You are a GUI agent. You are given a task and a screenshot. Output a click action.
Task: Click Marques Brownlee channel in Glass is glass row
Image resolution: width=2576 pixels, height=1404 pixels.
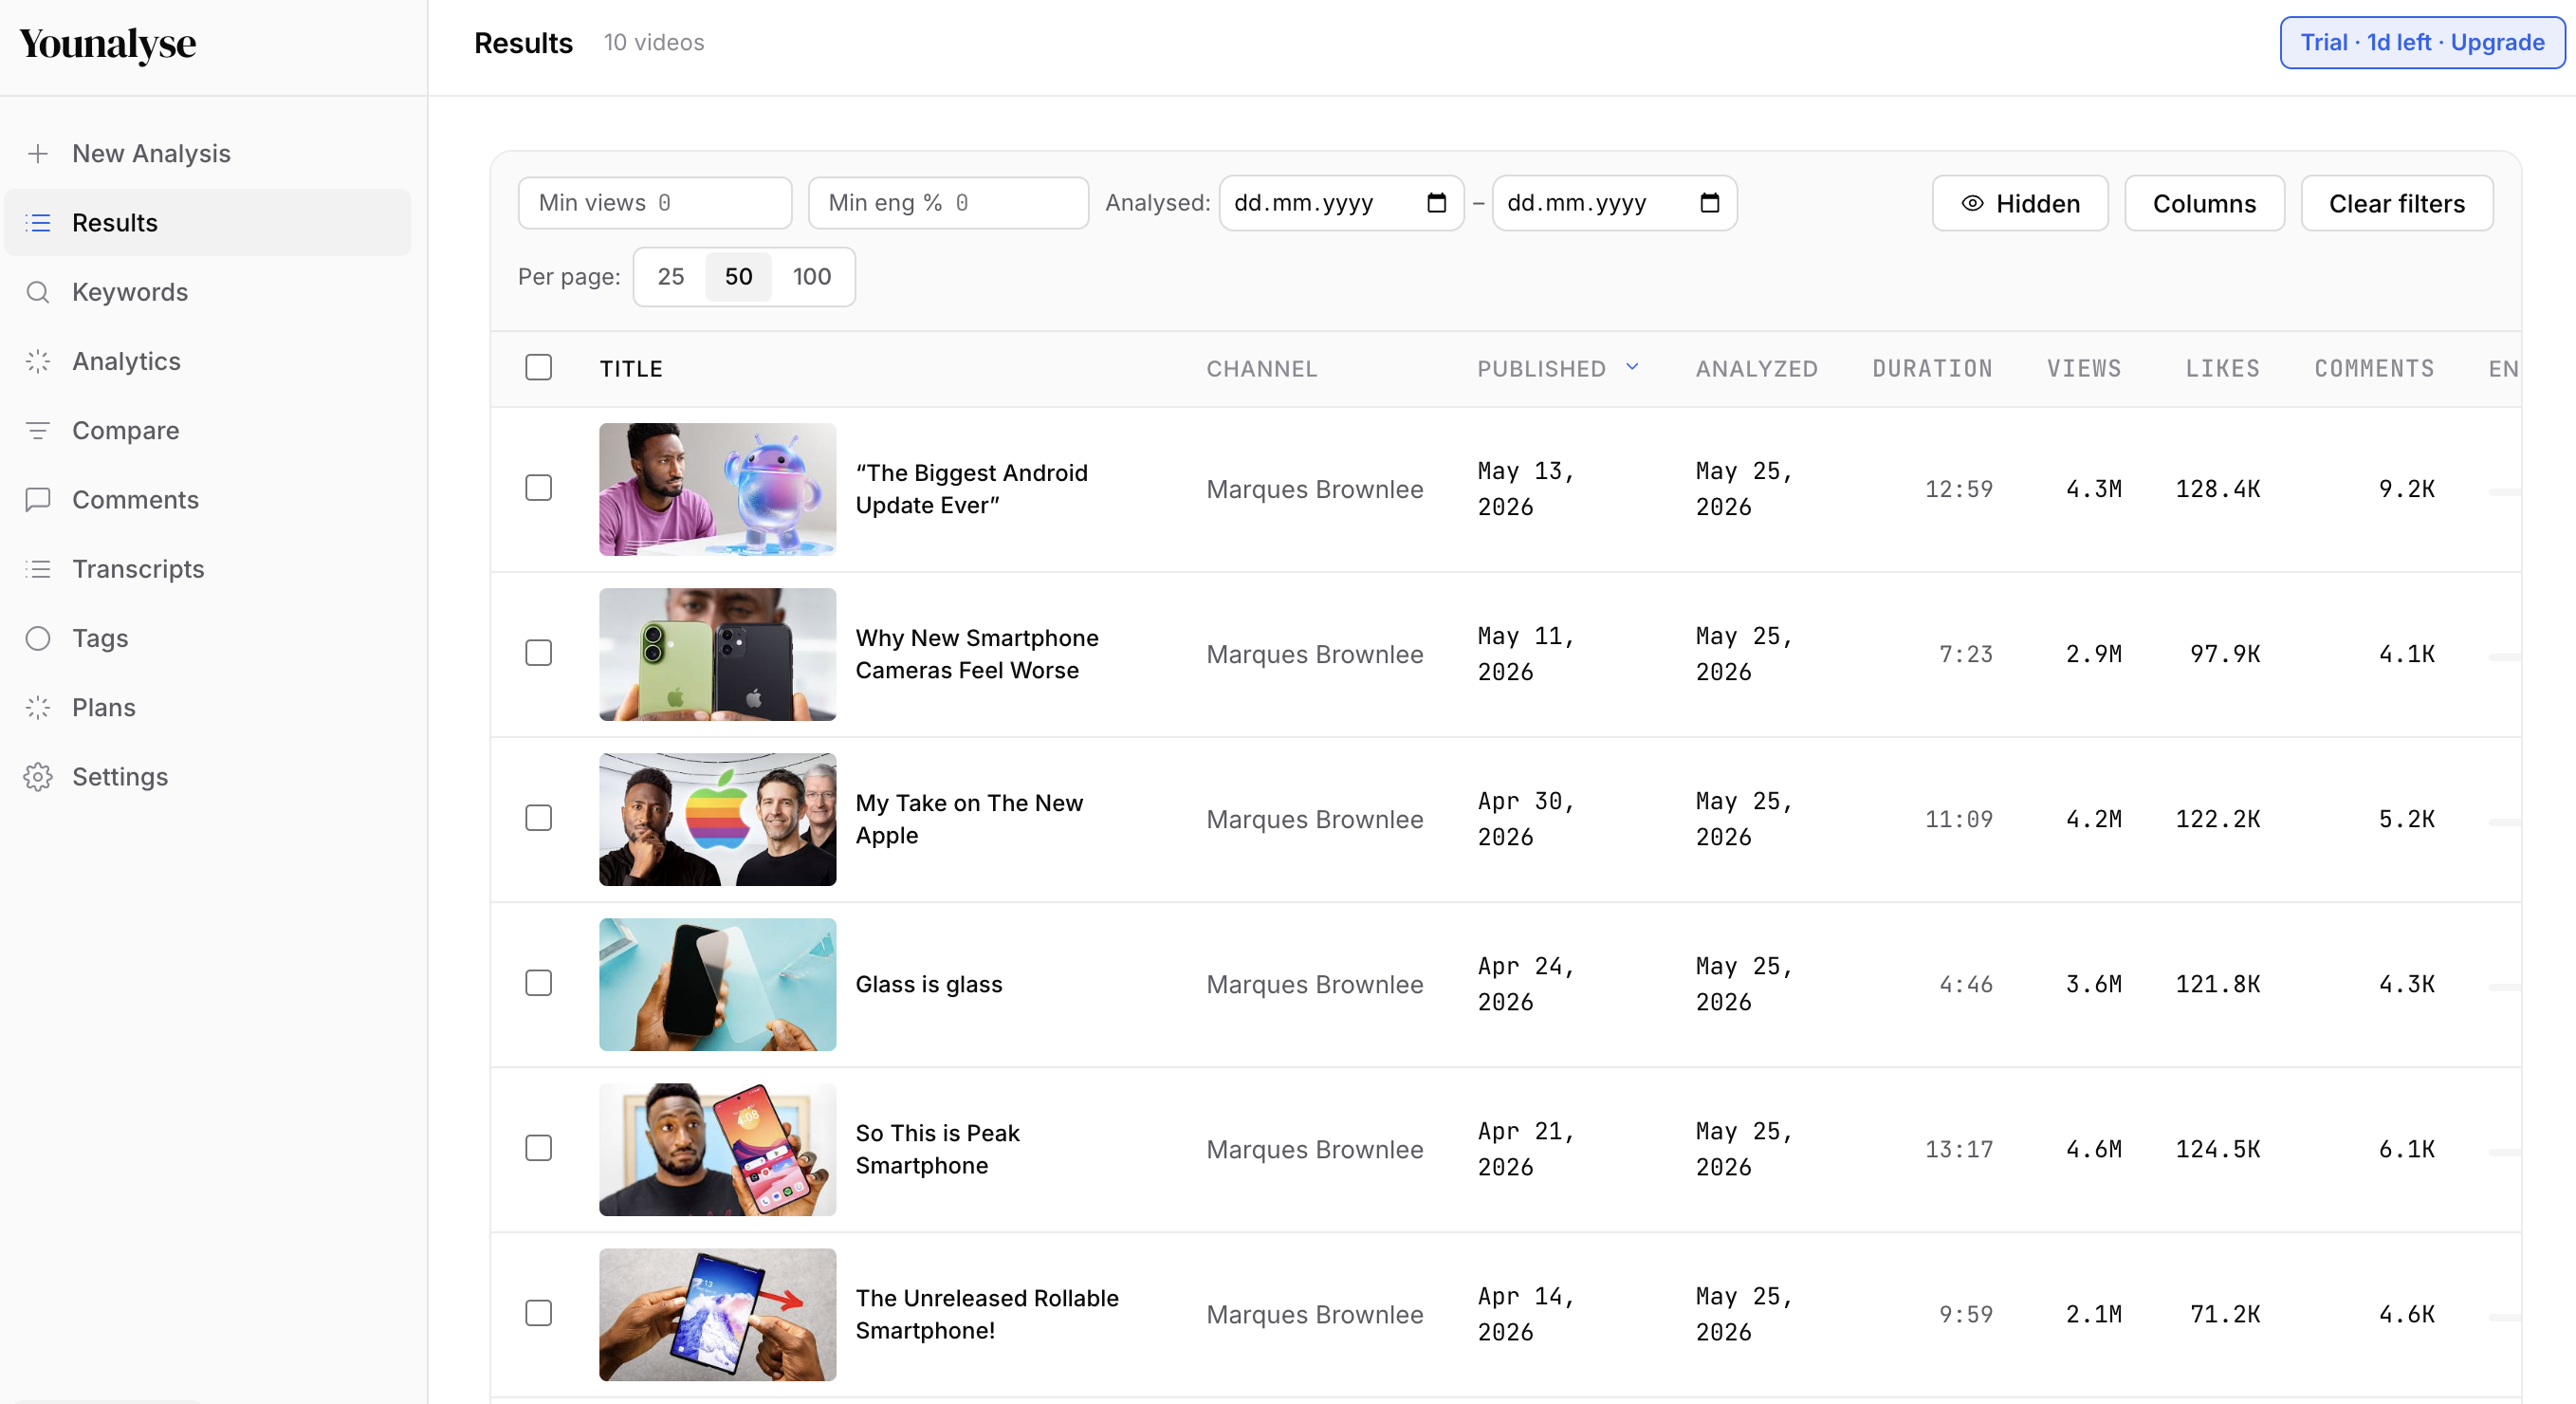click(x=1314, y=984)
